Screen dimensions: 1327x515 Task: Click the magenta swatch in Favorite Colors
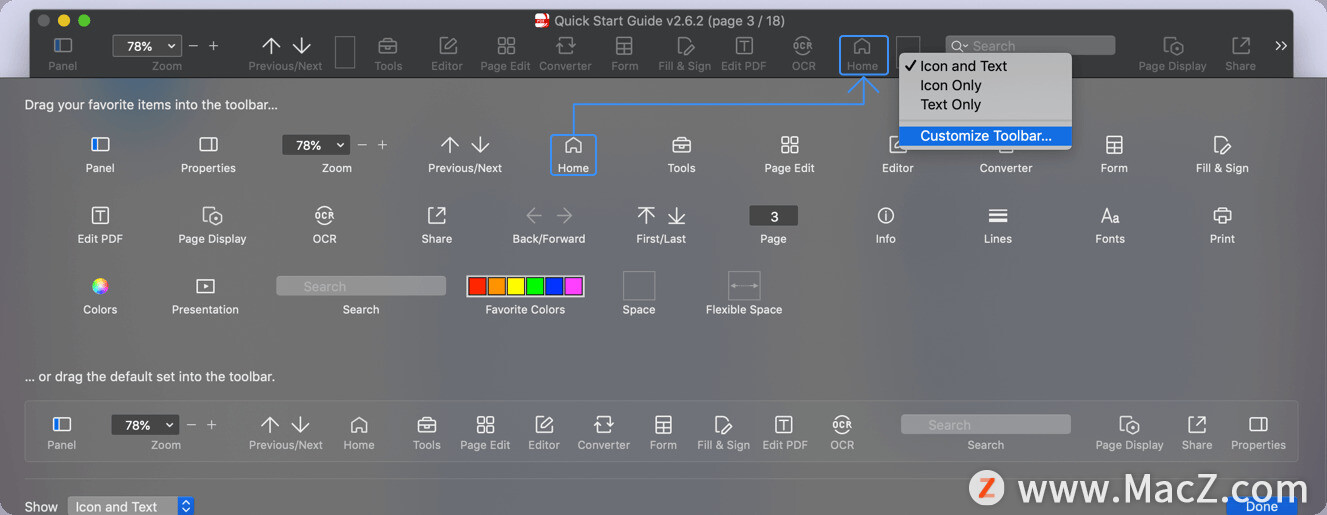[x=573, y=286]
